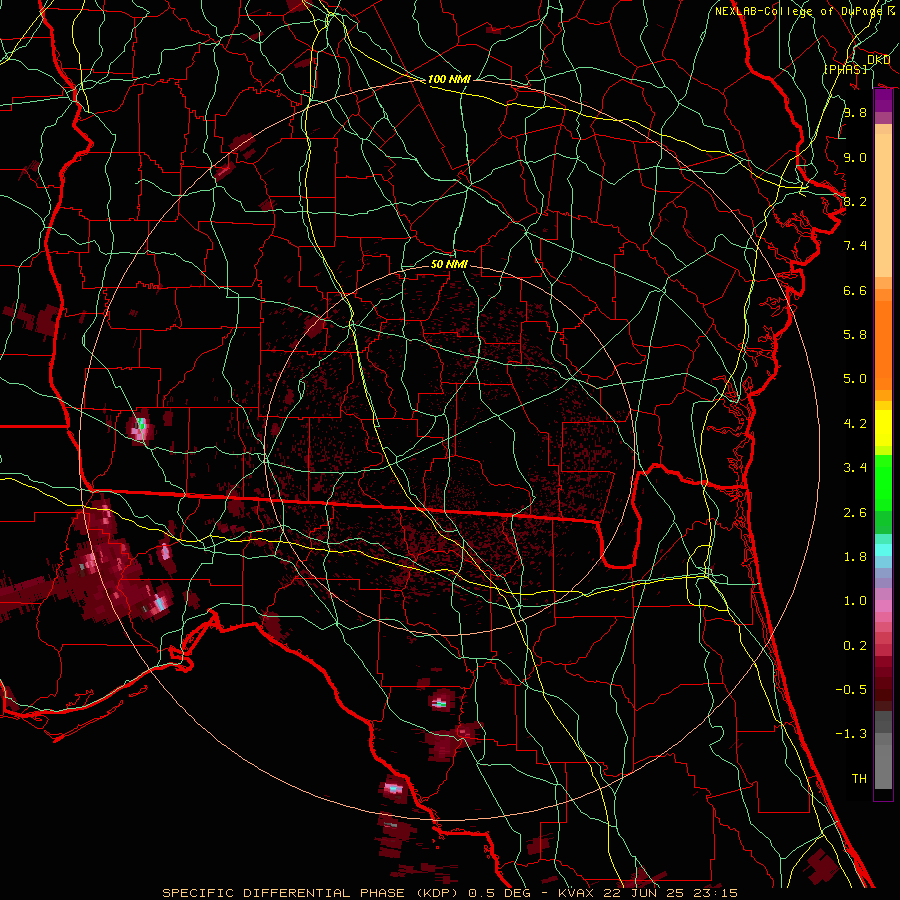Click the 1.8 scale value
The height and width of the screenshot is (900, 900).
[x=855, y=557]
